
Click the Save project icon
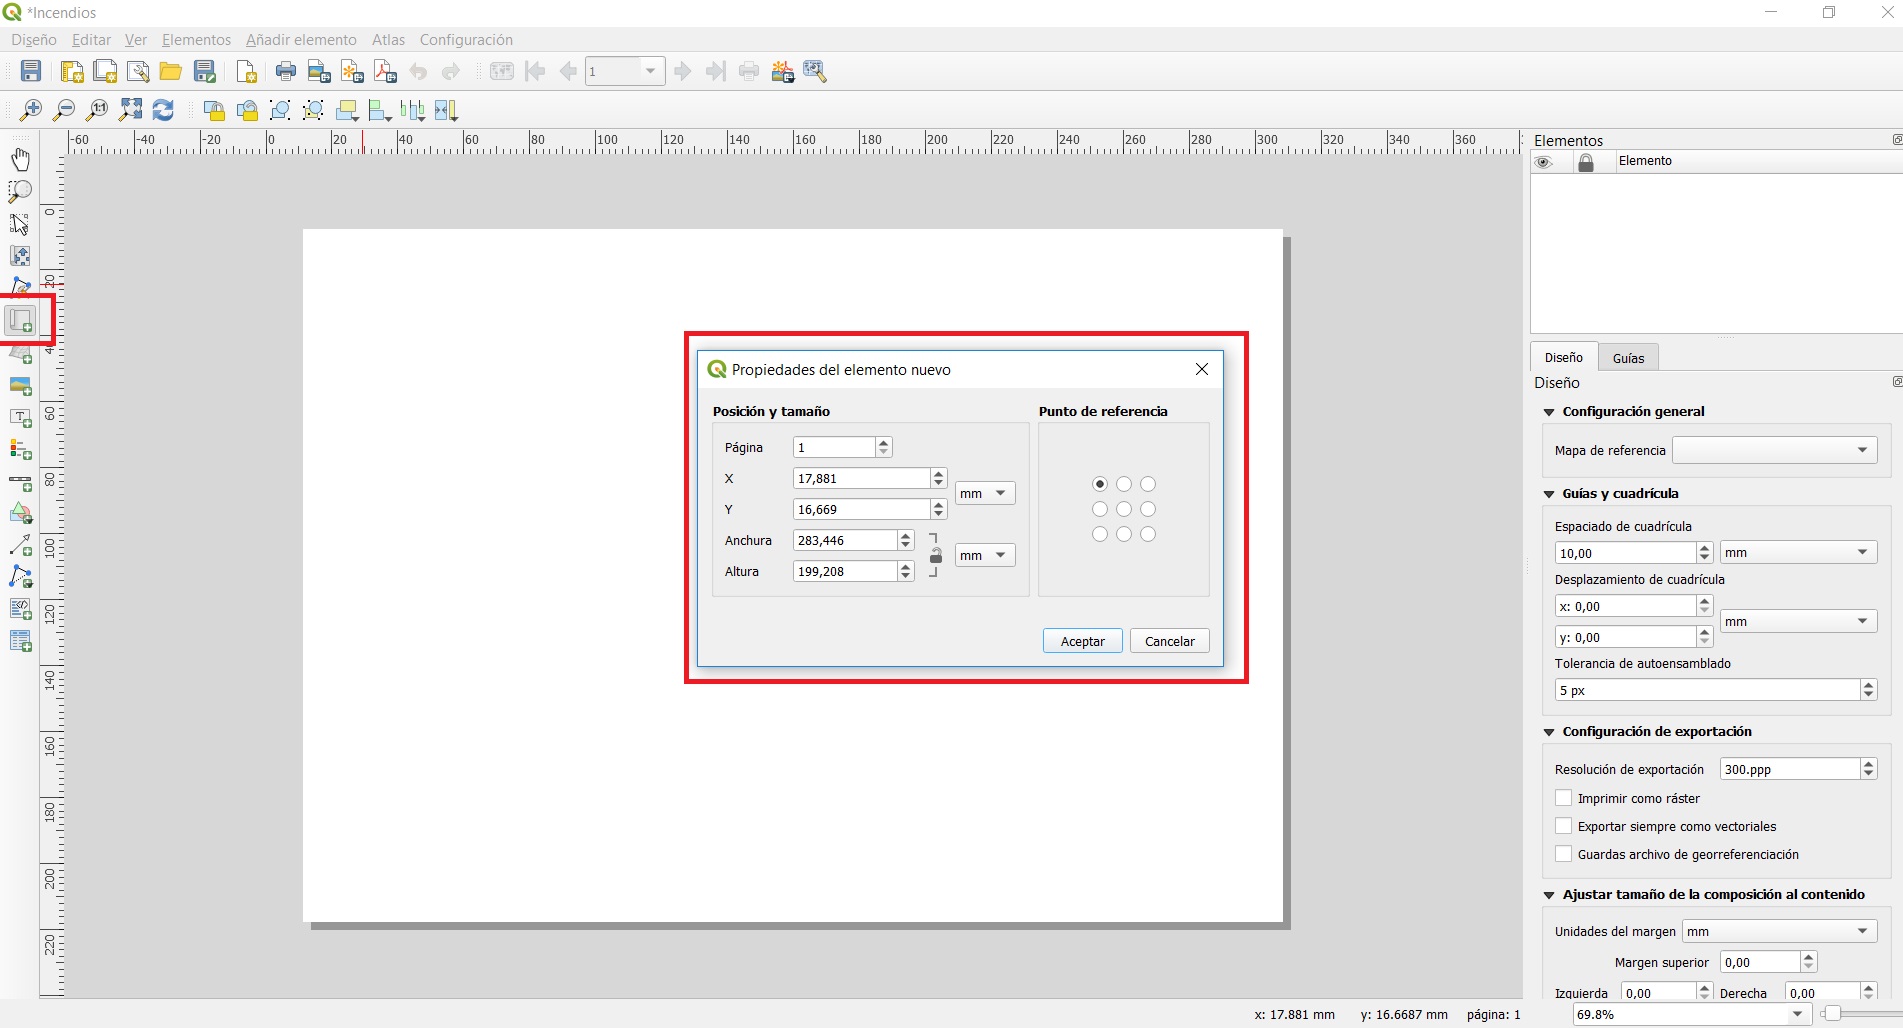31,71
